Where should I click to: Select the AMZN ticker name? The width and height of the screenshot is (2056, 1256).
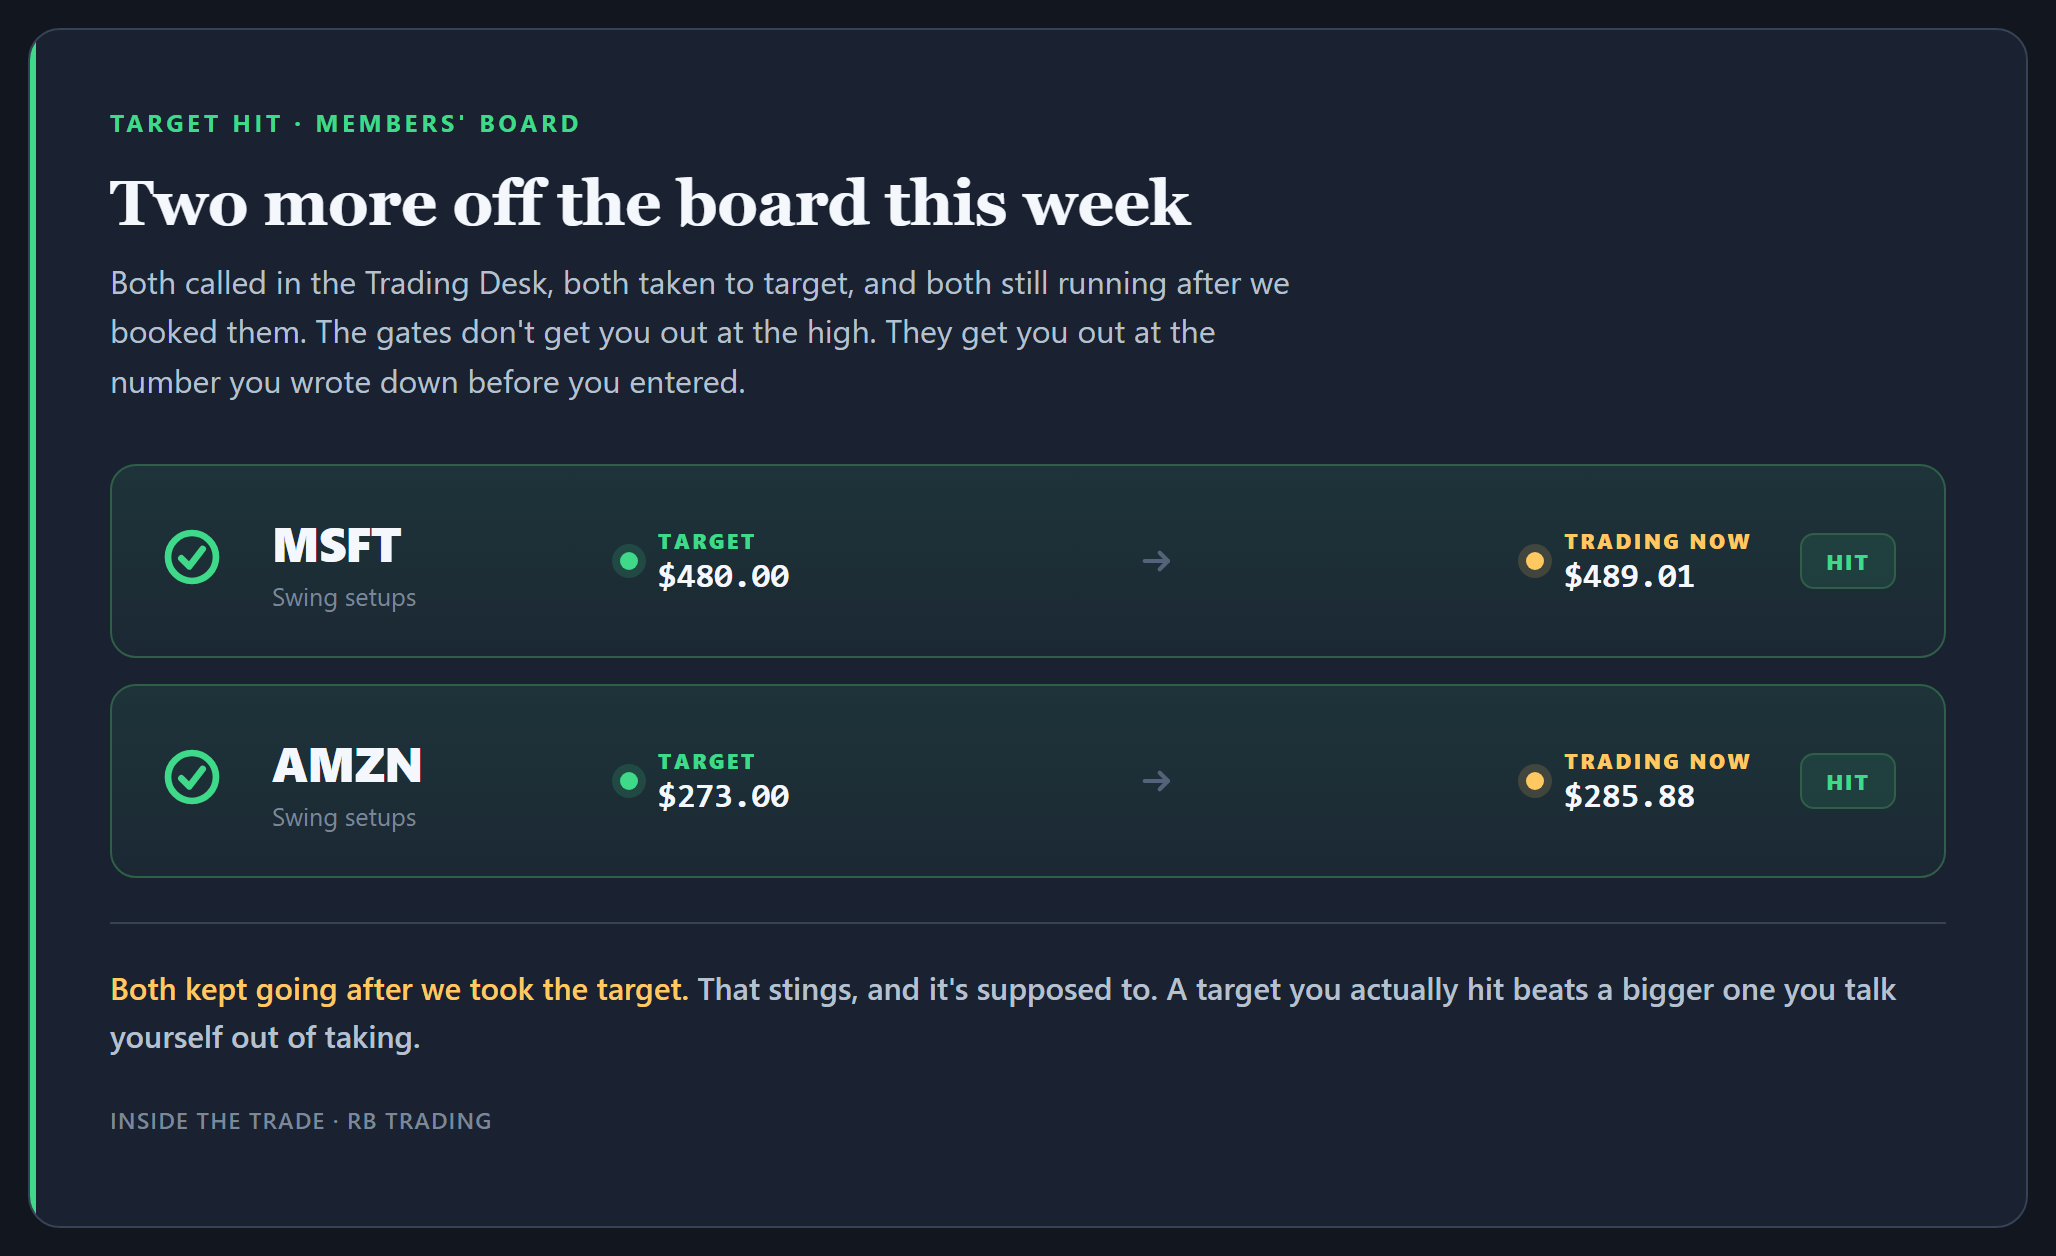click(x=347, y=766)
